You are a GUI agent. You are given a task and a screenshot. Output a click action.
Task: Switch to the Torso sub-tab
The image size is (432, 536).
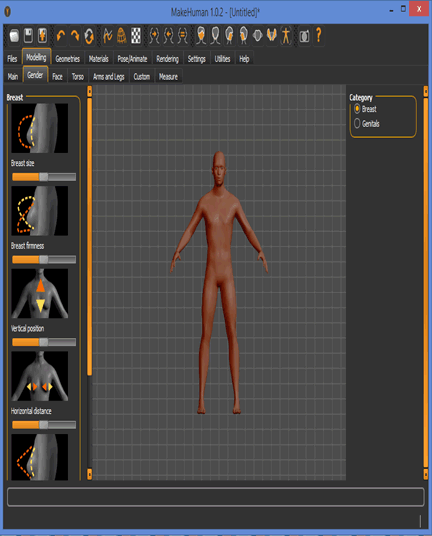point(78,77)
